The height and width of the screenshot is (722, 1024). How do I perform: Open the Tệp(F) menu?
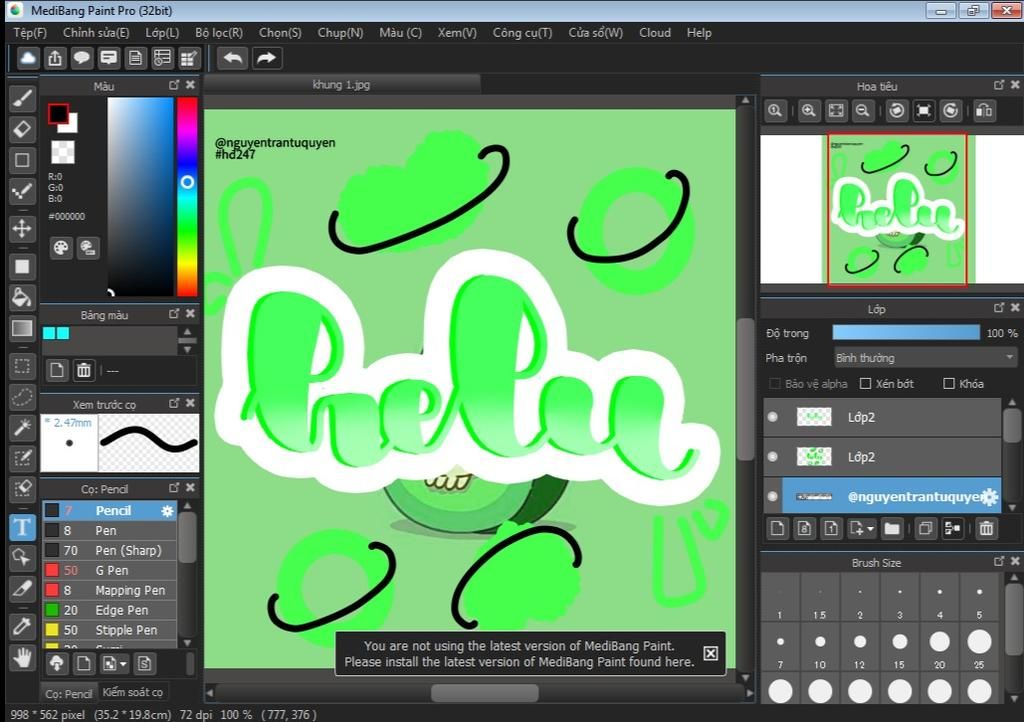[x=30, y=33]
